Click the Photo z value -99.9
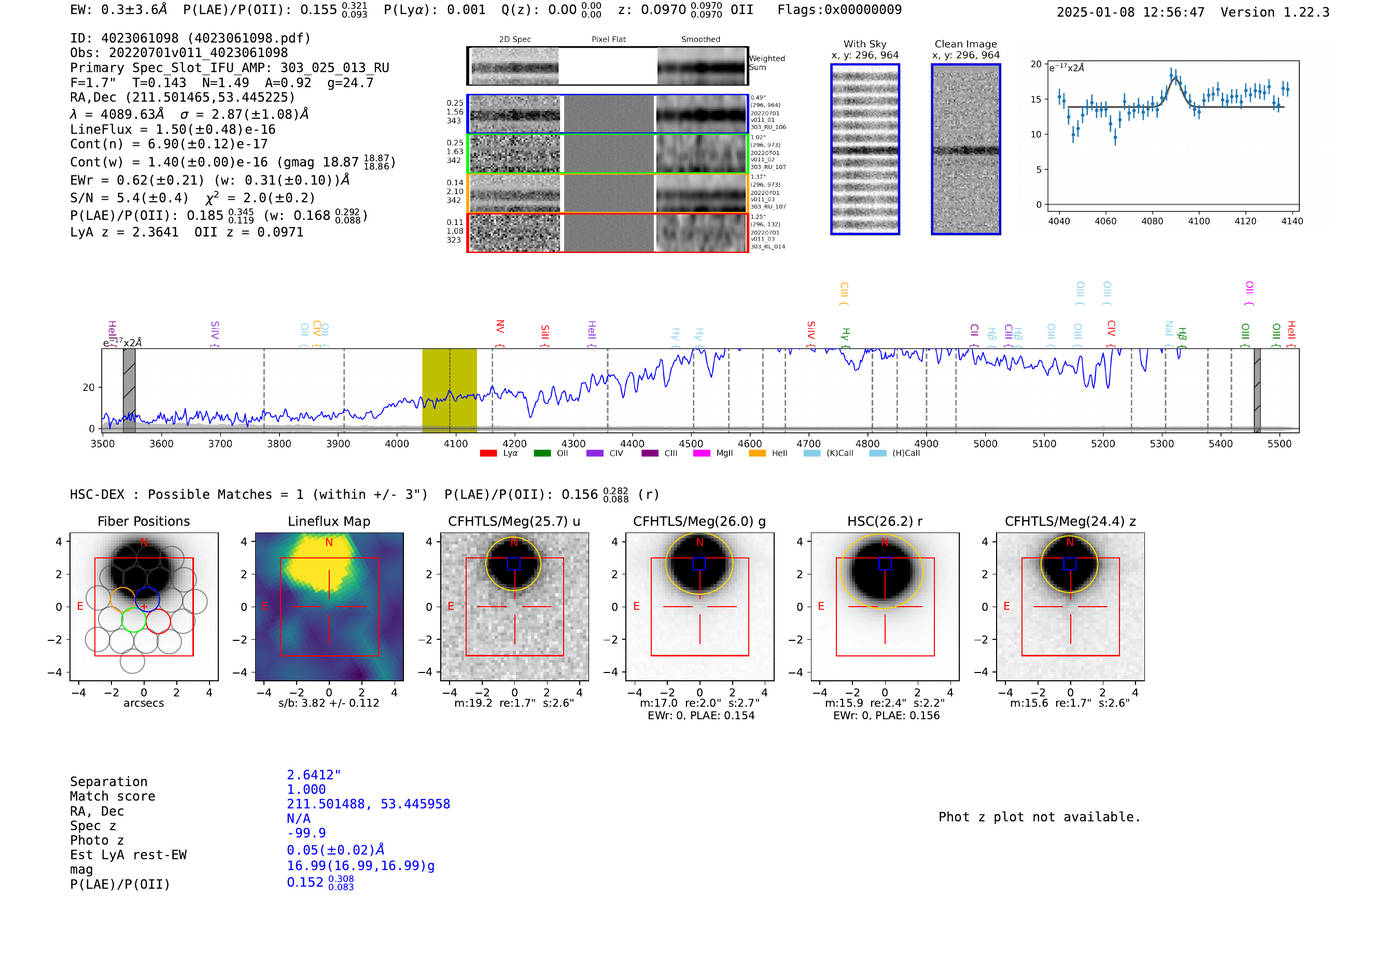The image size is (1400, 953). (306, 833)
